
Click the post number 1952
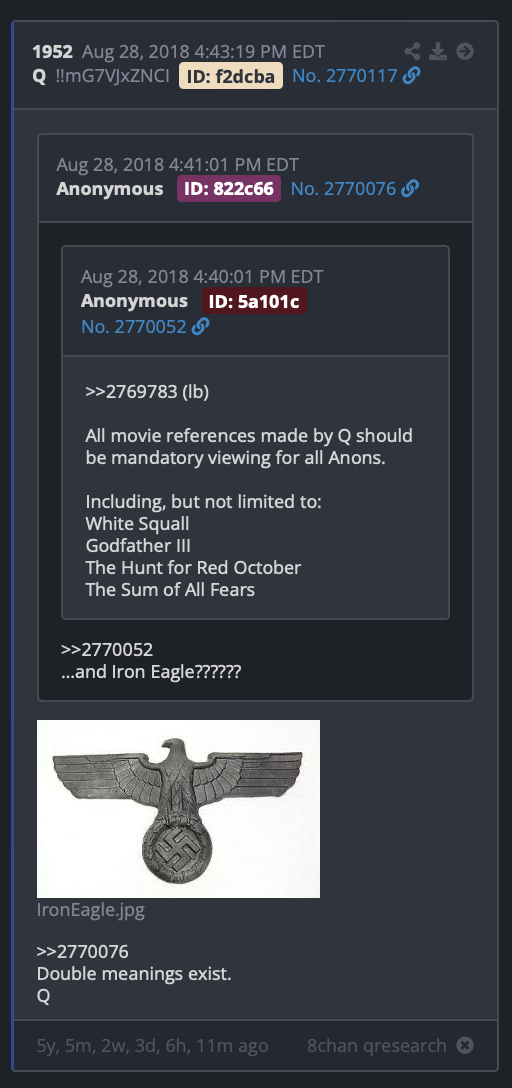click(x=53, y=51)
